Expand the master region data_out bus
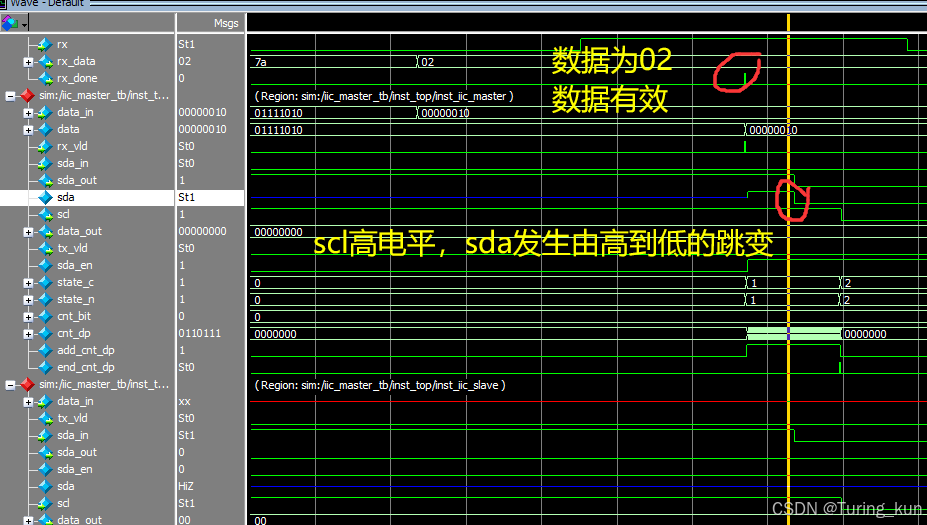This screenshot has width=927, height=525. pyautogui.click(x=28, y=232)
